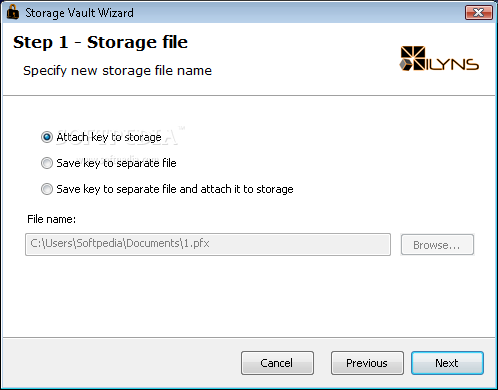Click the File name: label
Screen dimensions: 498x390
pyautogui.click(x=51, y=219)
